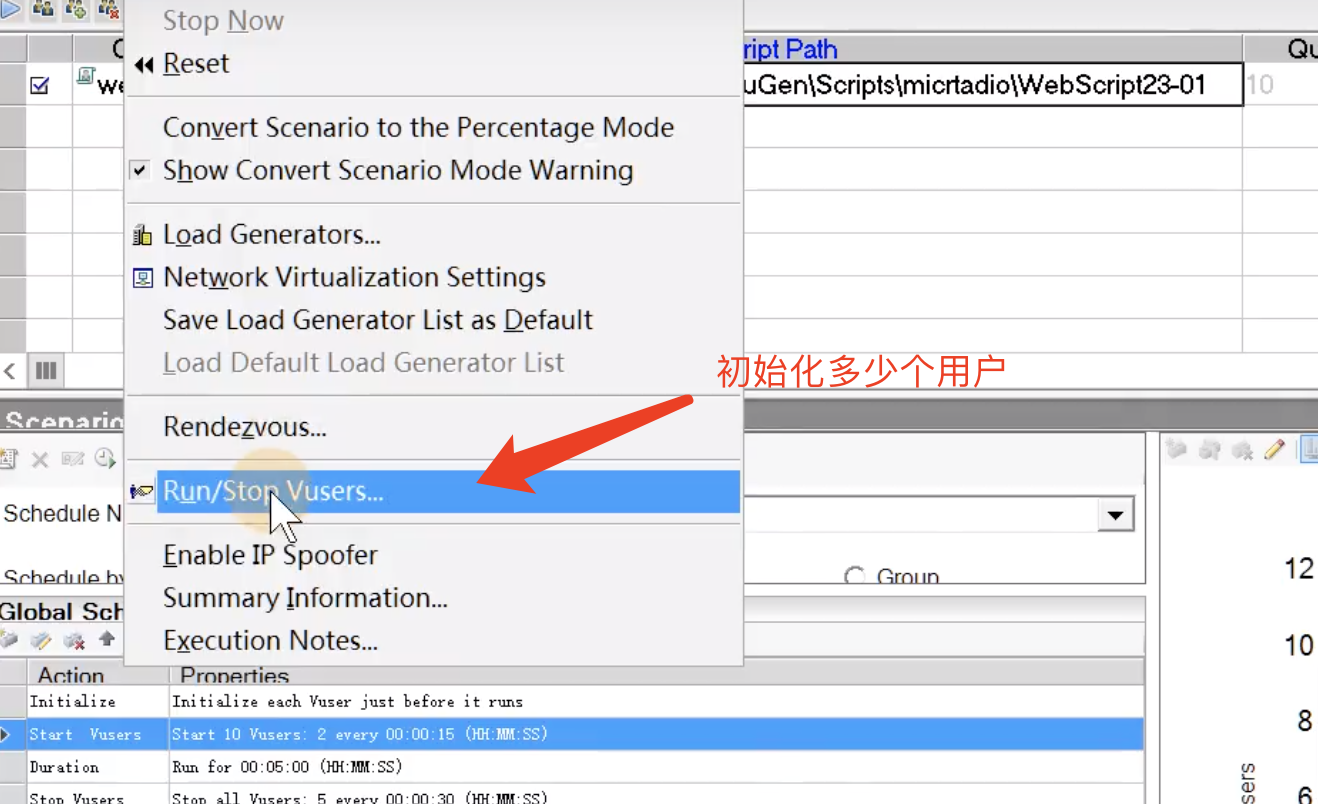The width and height of the screenshot is (1318, 804).
Task: Click the quantity cell showing 10
Action: pyautogui.click(x=1281, y=85)
